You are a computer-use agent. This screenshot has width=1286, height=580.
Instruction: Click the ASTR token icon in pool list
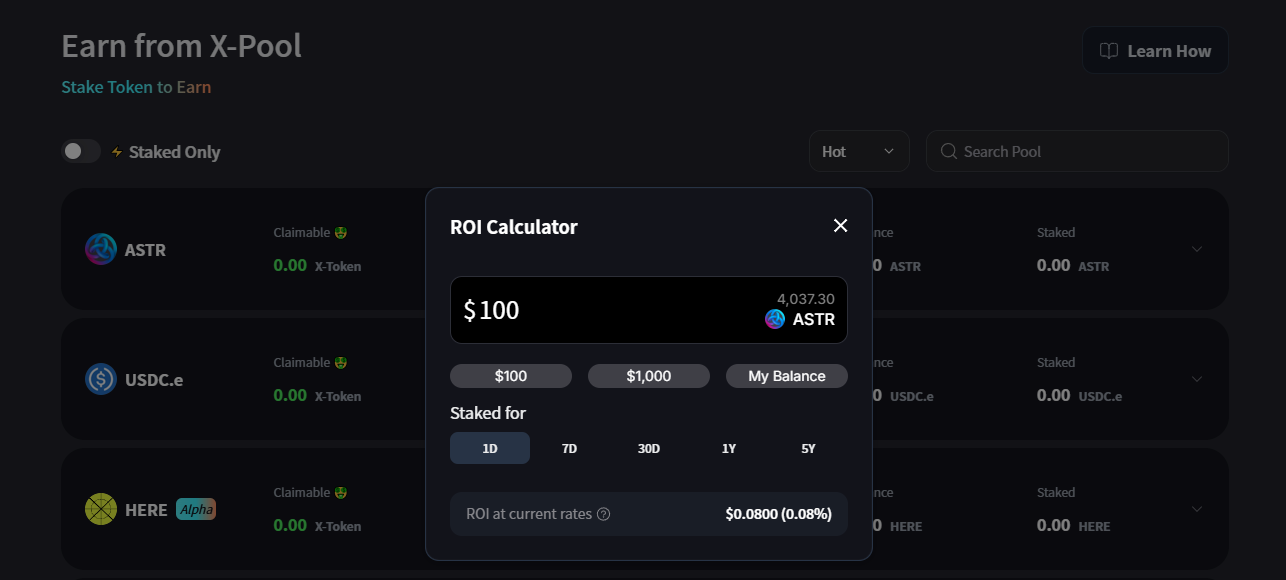pyautogui.click(x=101, y=249)
